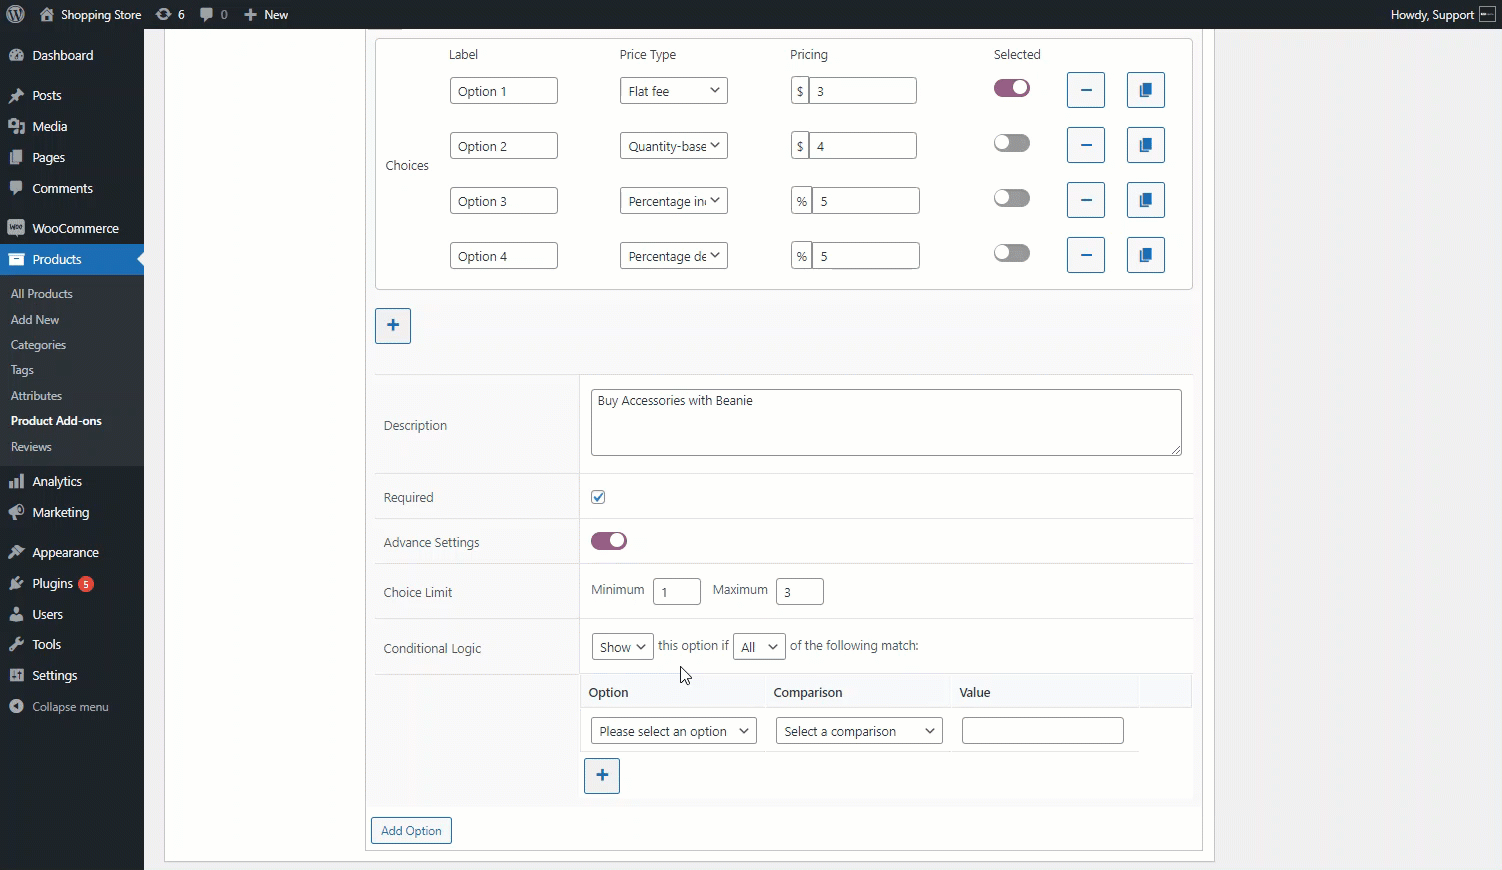Click the Dashboard sidebar icon
Screen dimensions: 1502x870
16,55
